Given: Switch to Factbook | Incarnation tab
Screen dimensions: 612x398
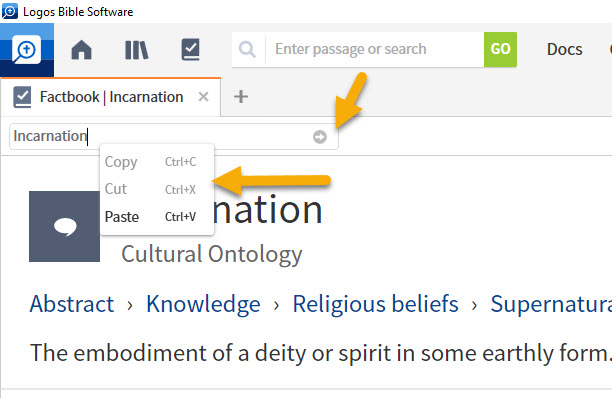Looking at the screenshot, I should pyautogui.click(x=111, y=97).
